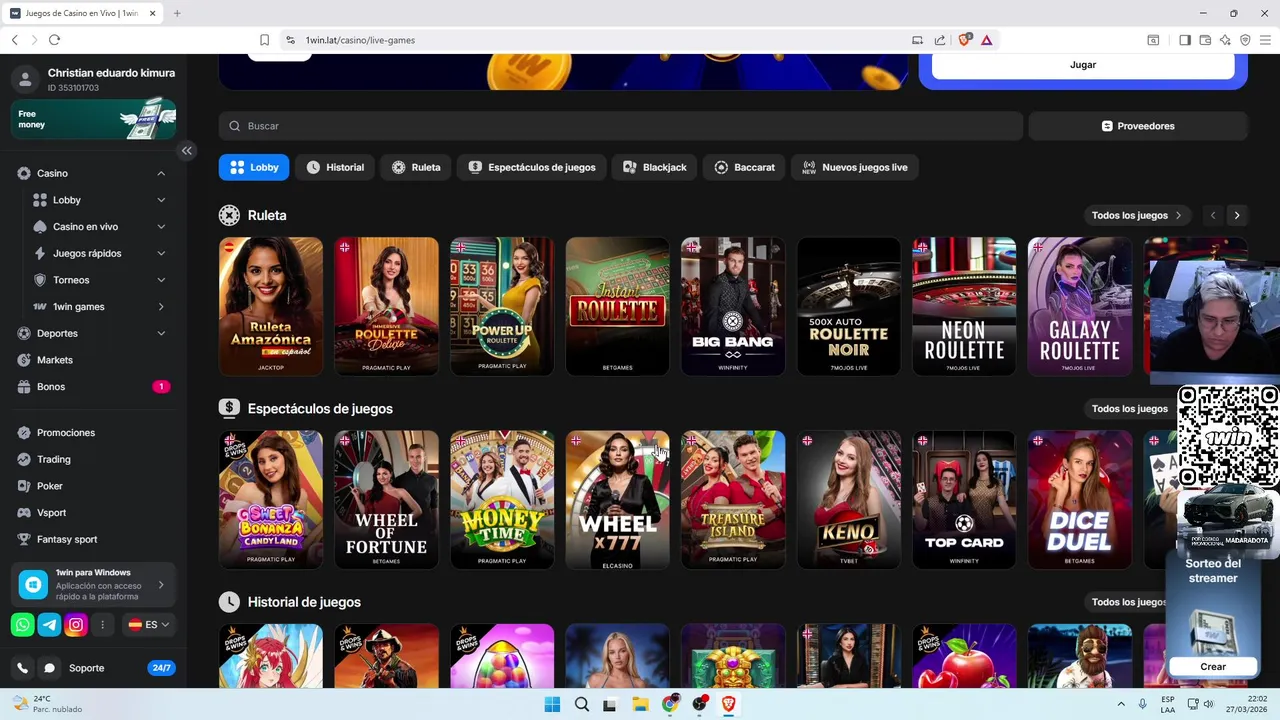
Task: Open ES language dropdown
Action: click(149, 625)
